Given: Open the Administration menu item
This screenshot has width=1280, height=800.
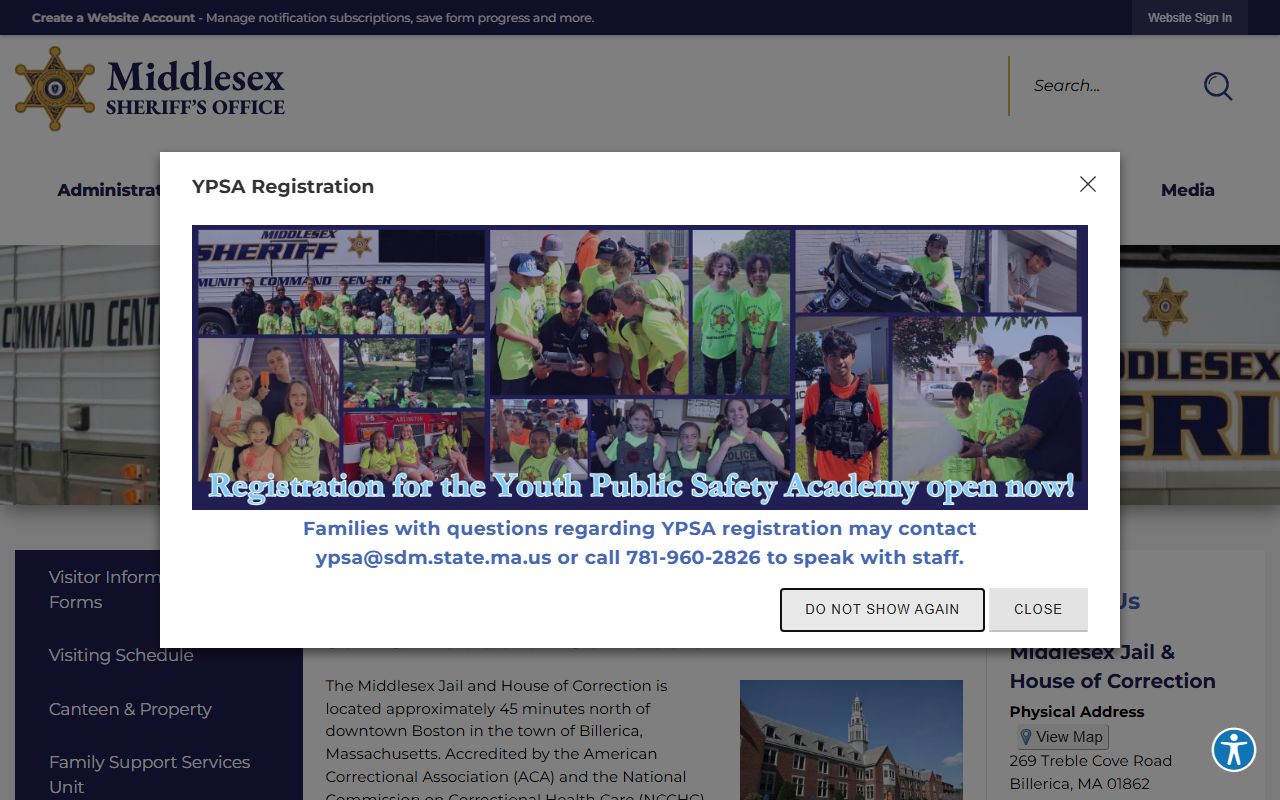Looking at the screenshot, I should point(108,190).
